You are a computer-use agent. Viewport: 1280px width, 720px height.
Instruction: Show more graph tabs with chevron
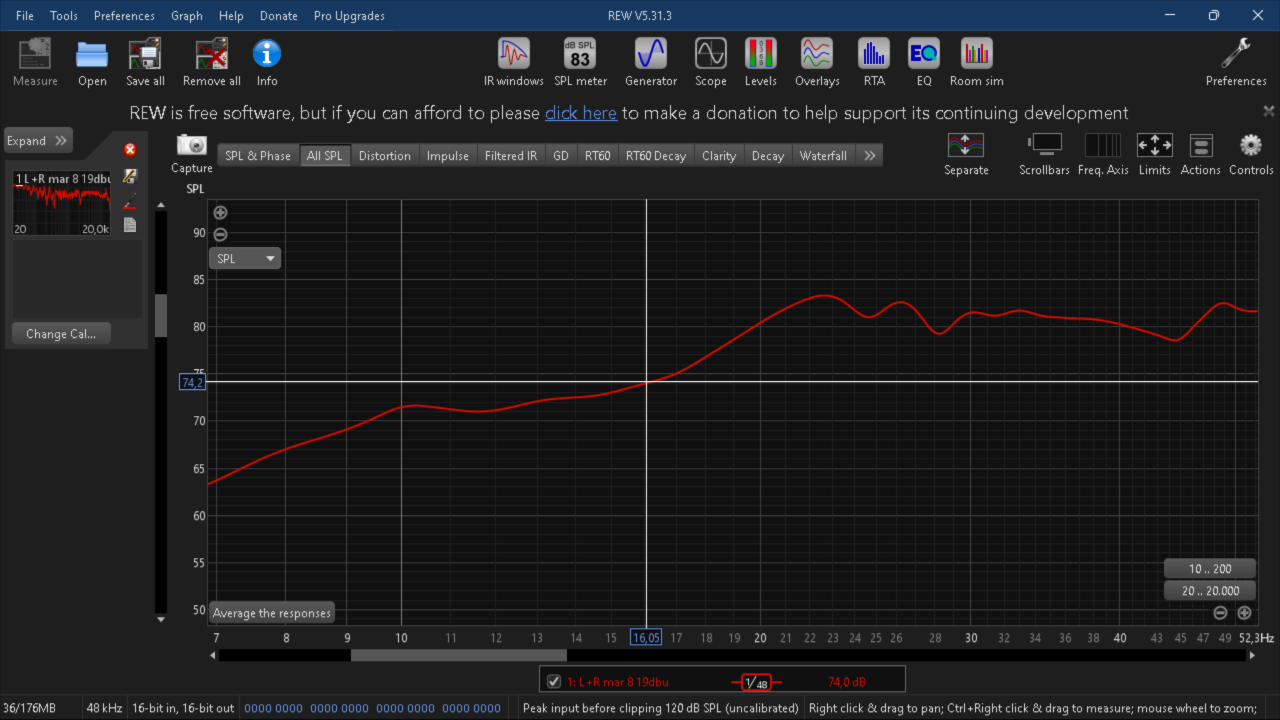point(870,155)
